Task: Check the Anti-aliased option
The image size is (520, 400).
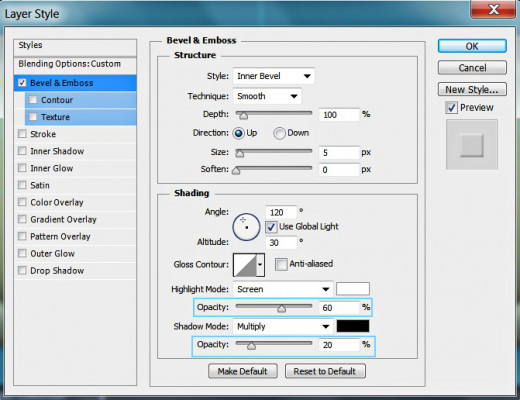Action: click(x=281, y=264)
